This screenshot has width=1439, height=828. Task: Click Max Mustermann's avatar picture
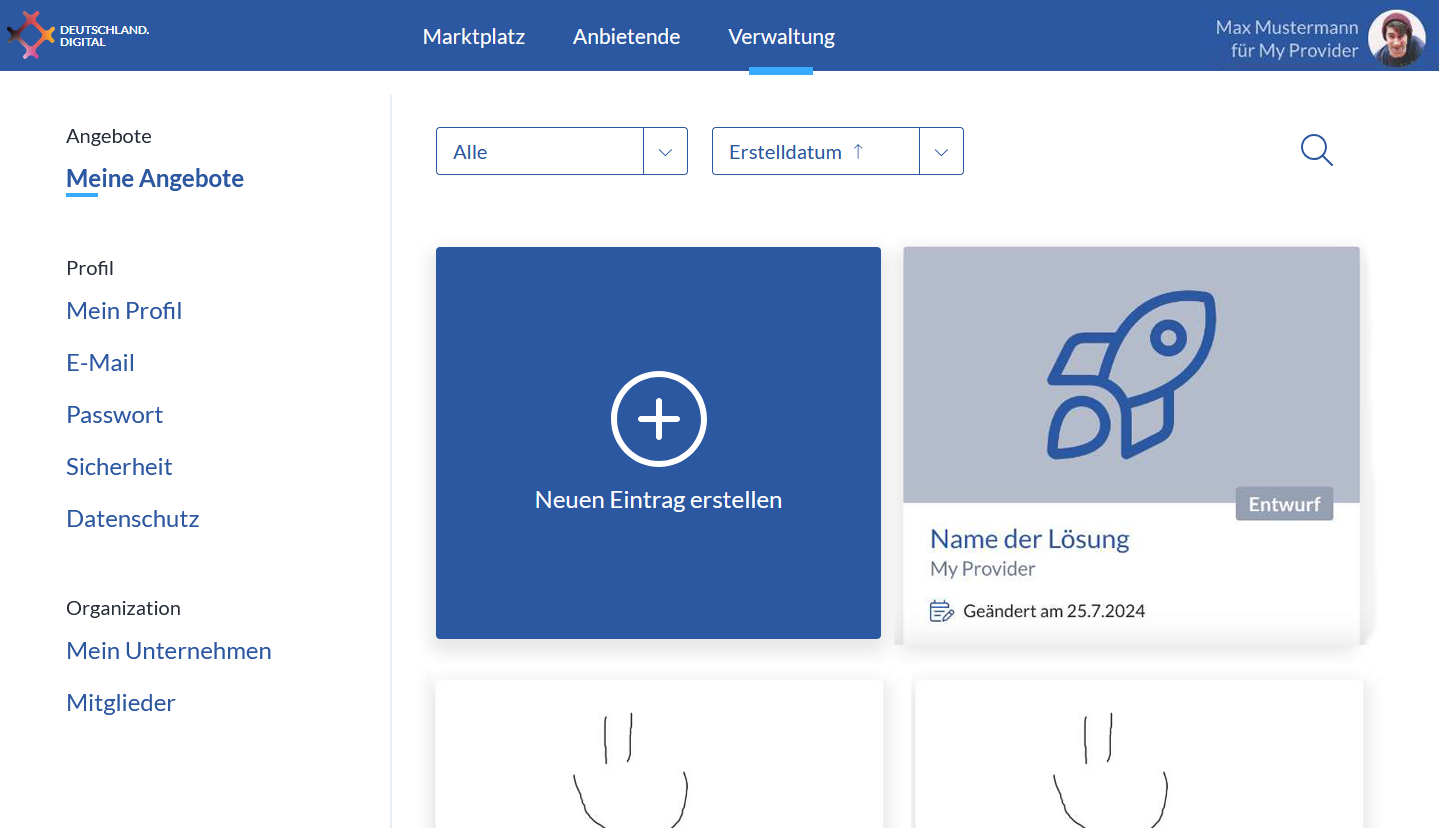pos(1395,38)
